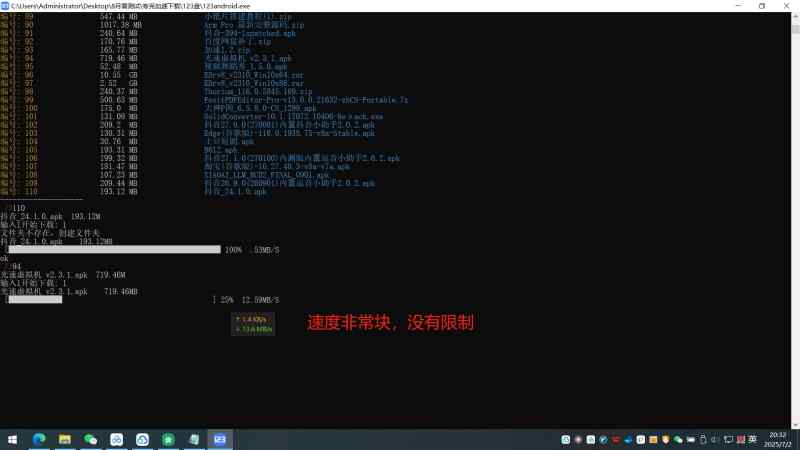Open the green round app on taskbar
The width and height of the screenshot is (800, 450).
coord(168,439)
